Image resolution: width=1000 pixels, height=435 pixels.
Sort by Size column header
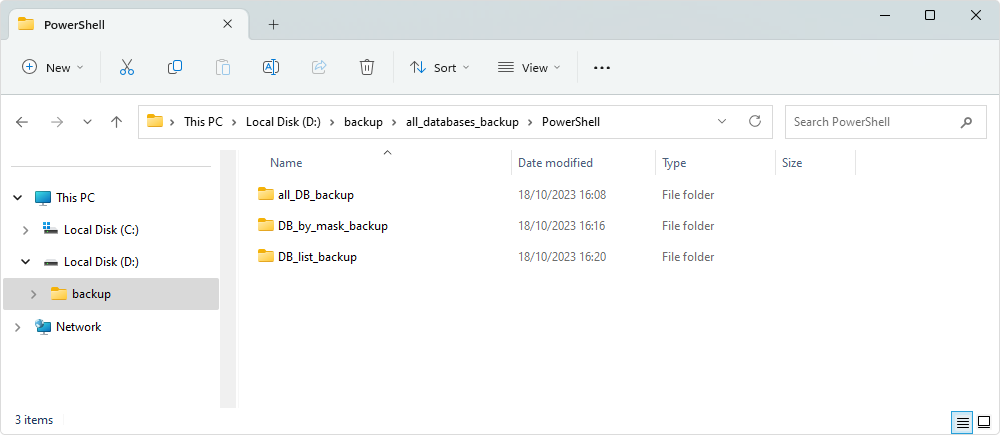click(792, 163)
